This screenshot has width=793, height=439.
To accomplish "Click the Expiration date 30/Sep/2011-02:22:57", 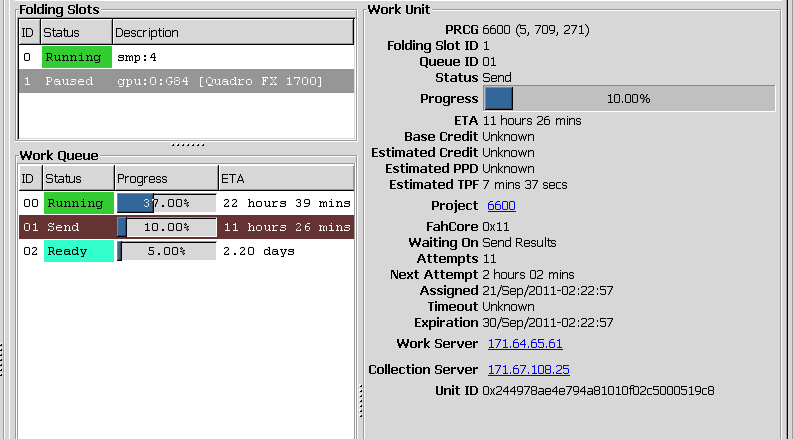I will point(548,323).
